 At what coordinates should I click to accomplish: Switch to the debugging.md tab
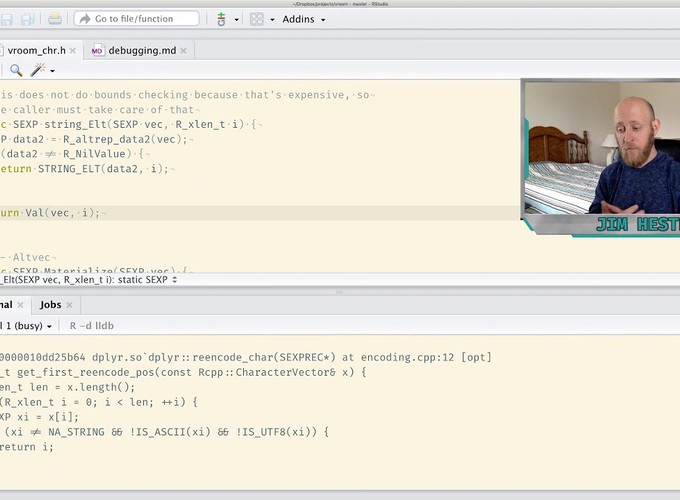[x=142, y=50]
